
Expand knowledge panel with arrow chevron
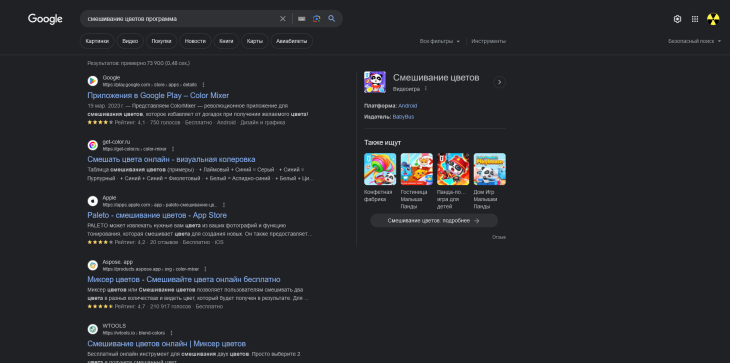499,82
